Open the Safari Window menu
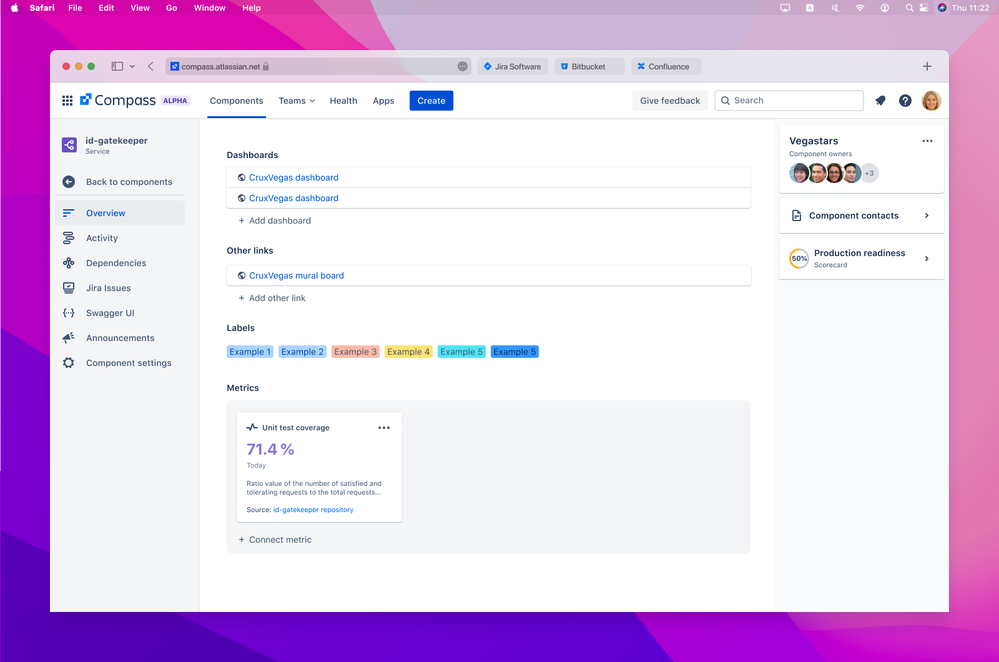Image resolution: width=999 pixels, height=662 pixels. pos(210,8)
